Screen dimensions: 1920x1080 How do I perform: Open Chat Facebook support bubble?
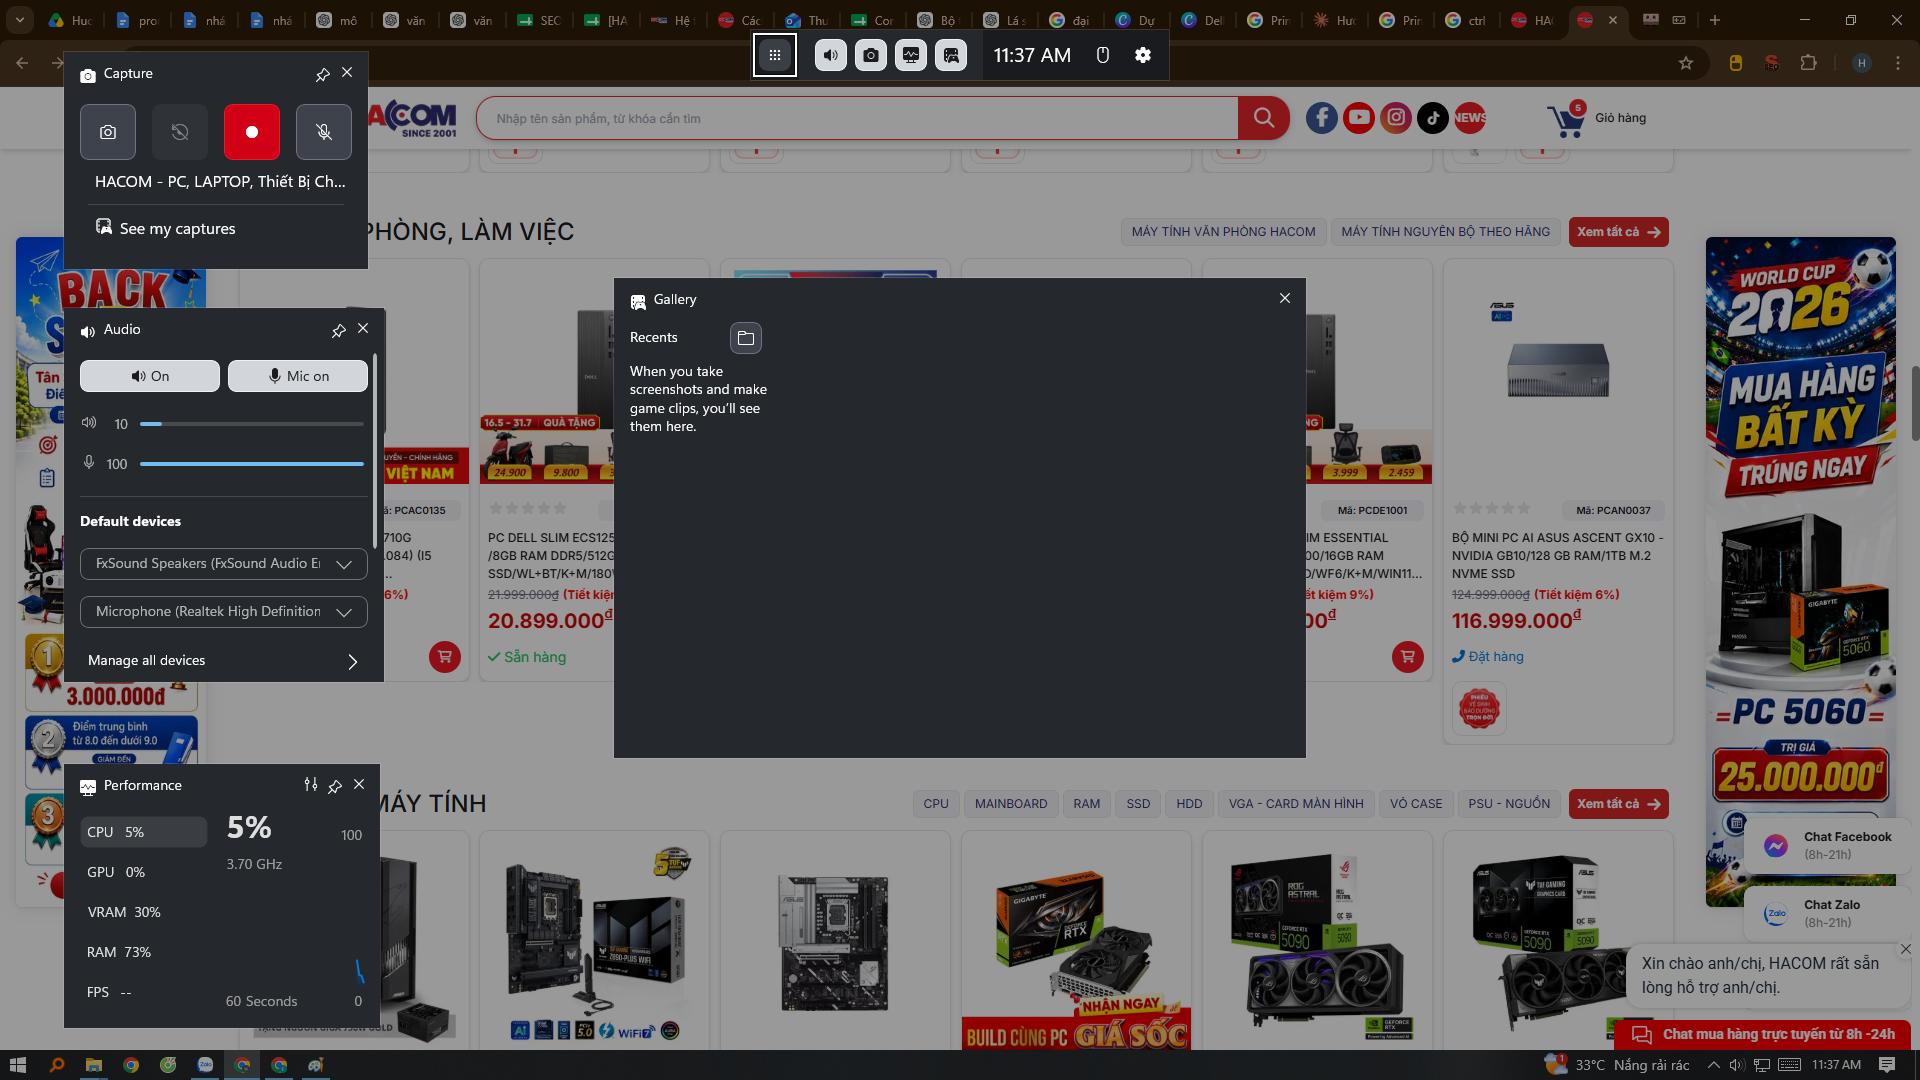[x=1828, y=845]
